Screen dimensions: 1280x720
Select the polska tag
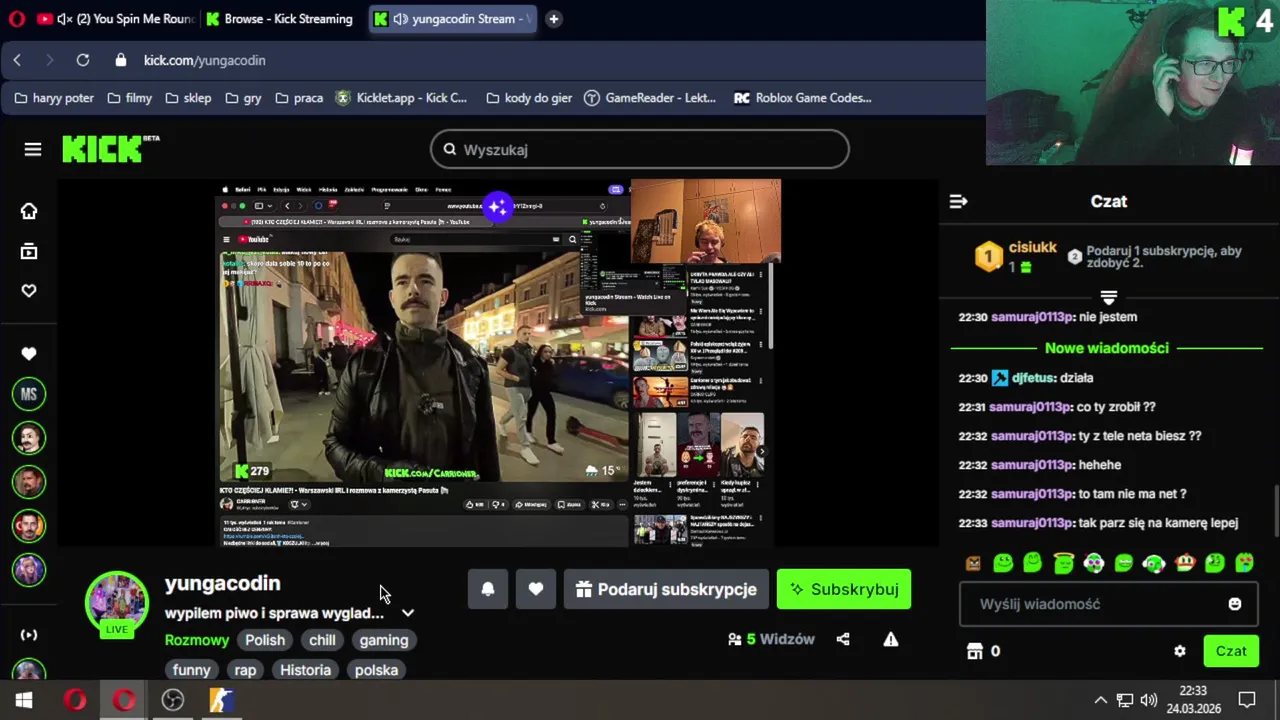pyautogui.click(x=376, y=670)
